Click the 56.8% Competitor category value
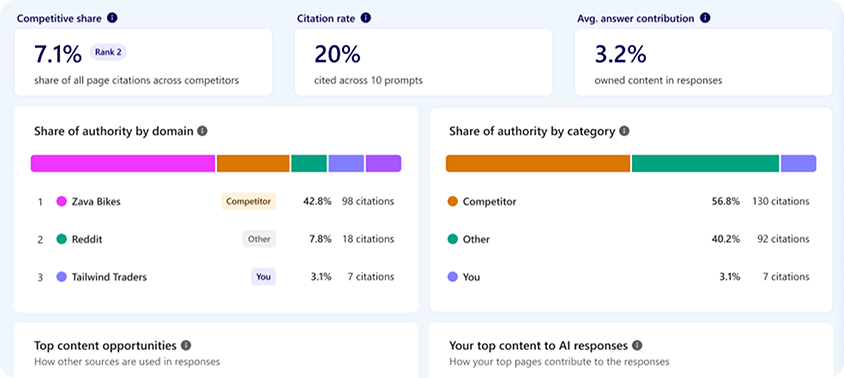This screenshot has width=844, height=378. (x=726, y=201)
